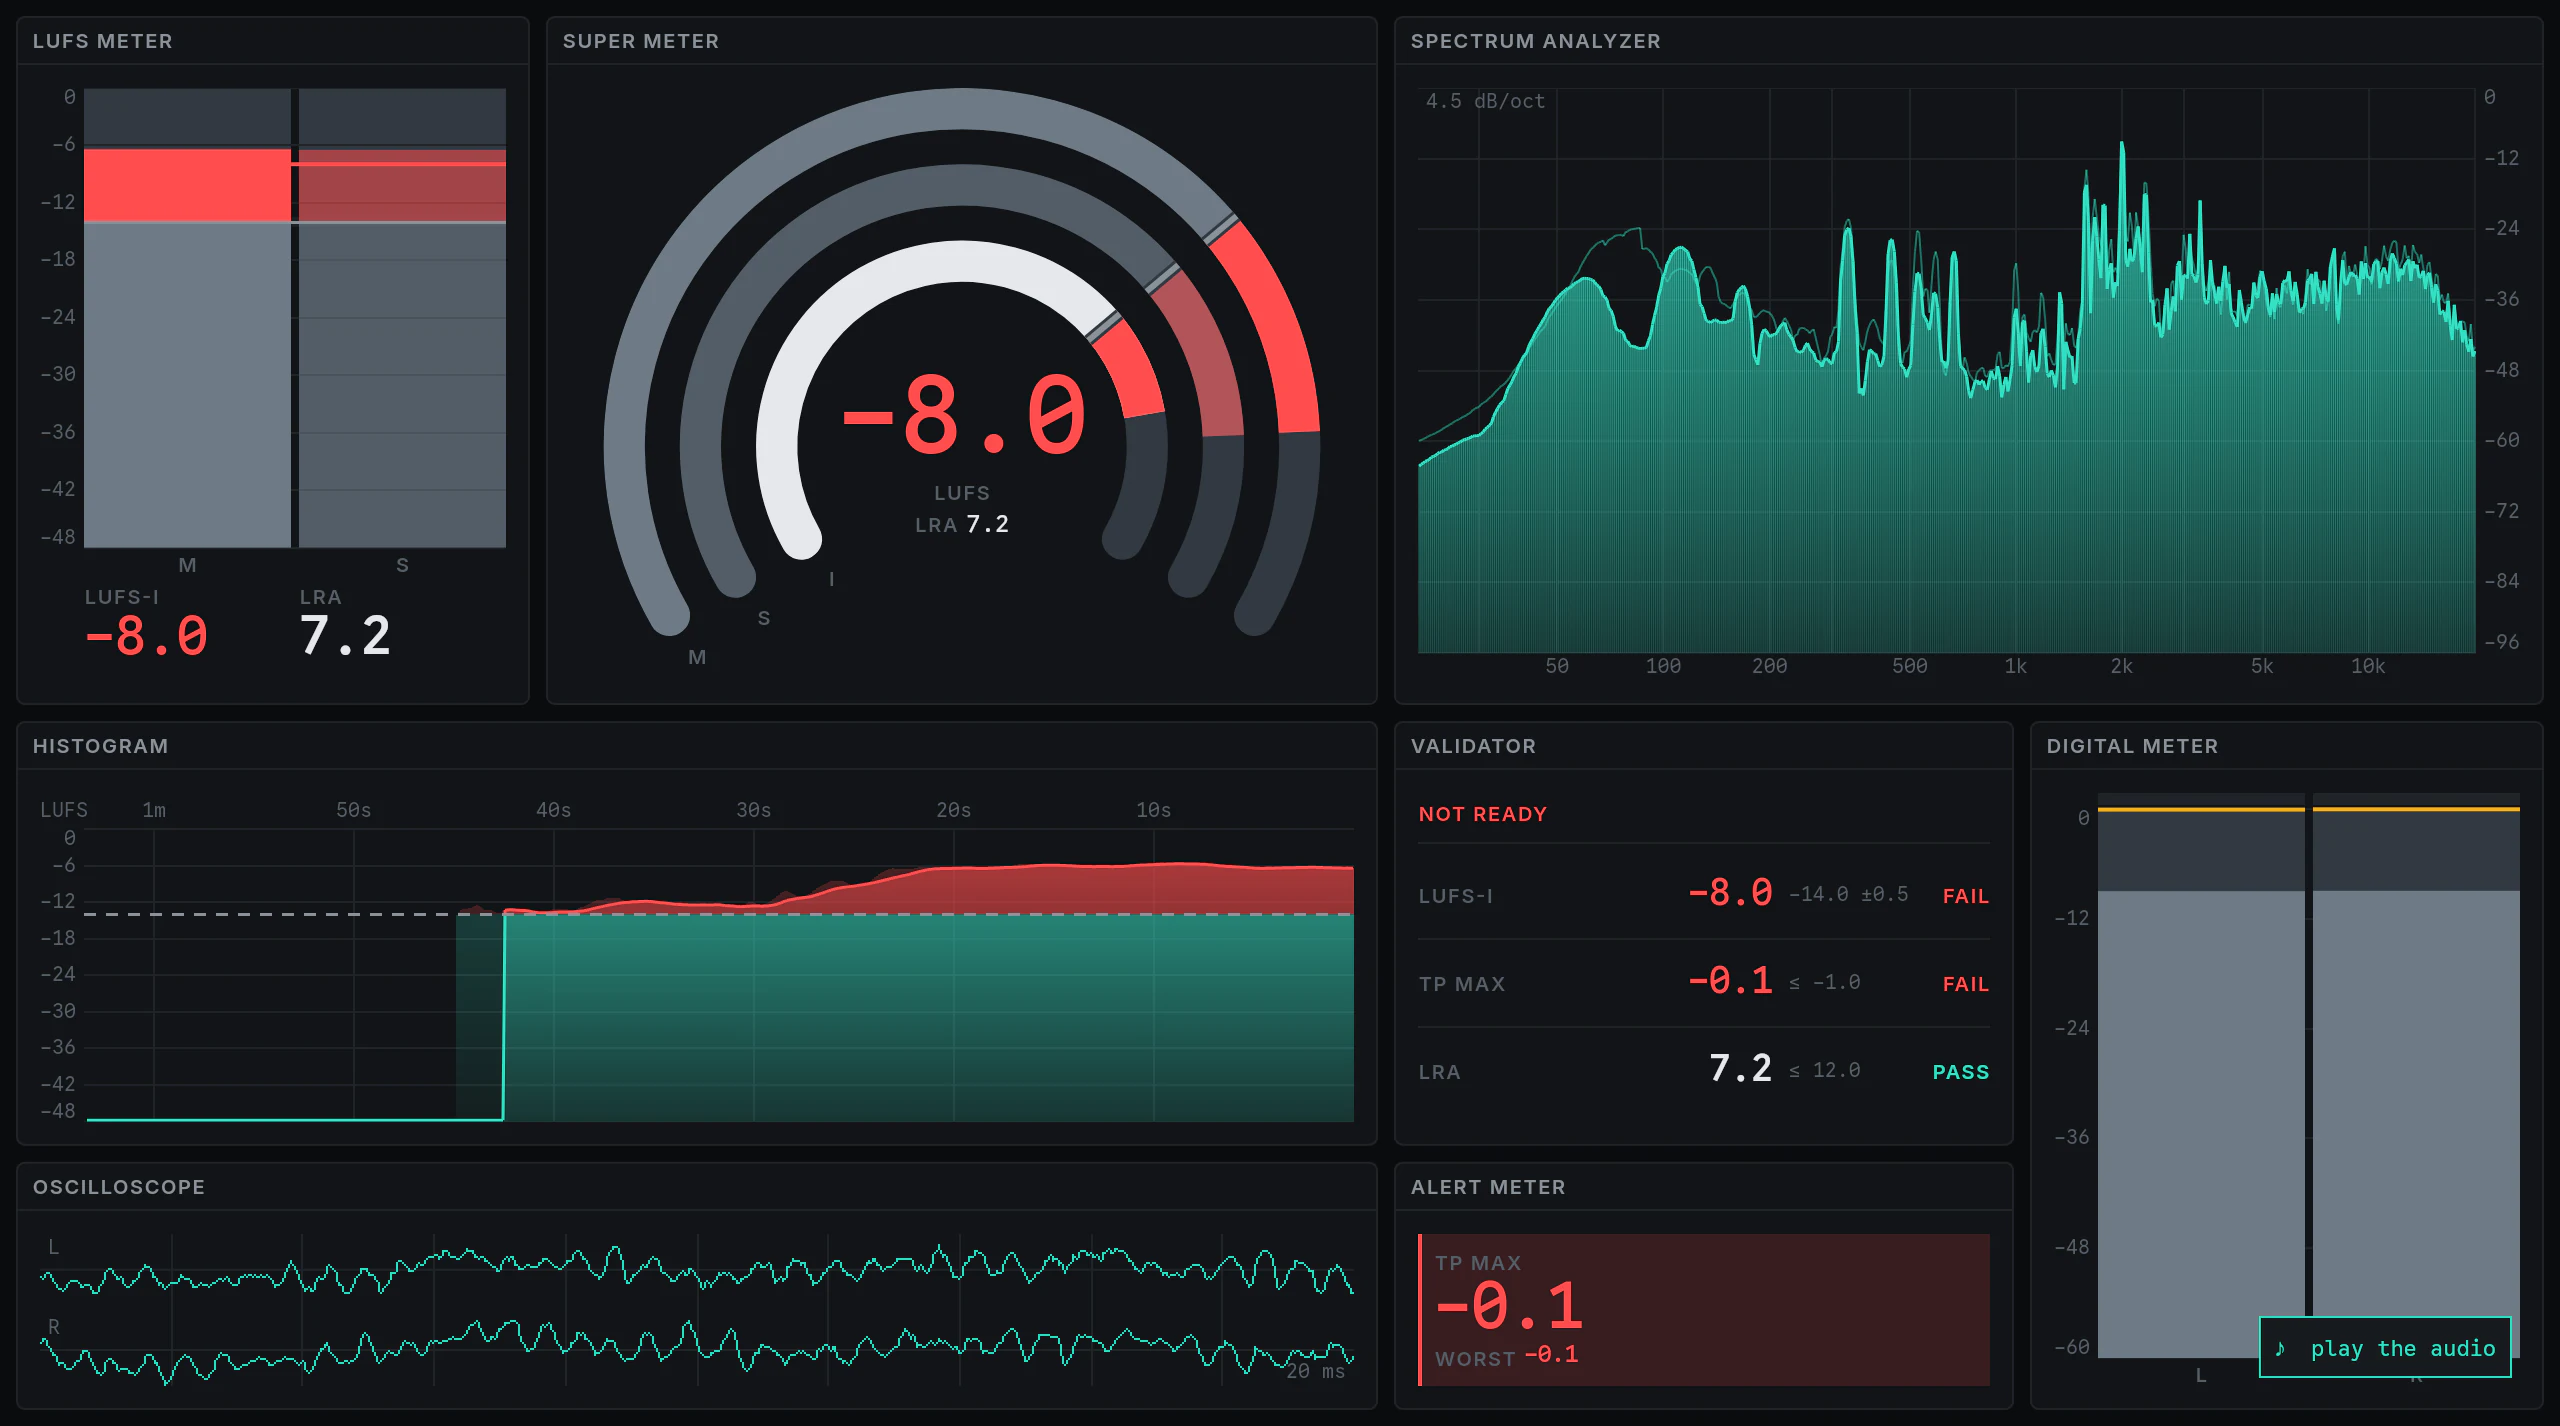Image resolution: width=2560 pixels, height=1426 pixels.
Task: Click the "WORST -0.1" line in Alert Meter
Action: [x=1507, y=1355]
